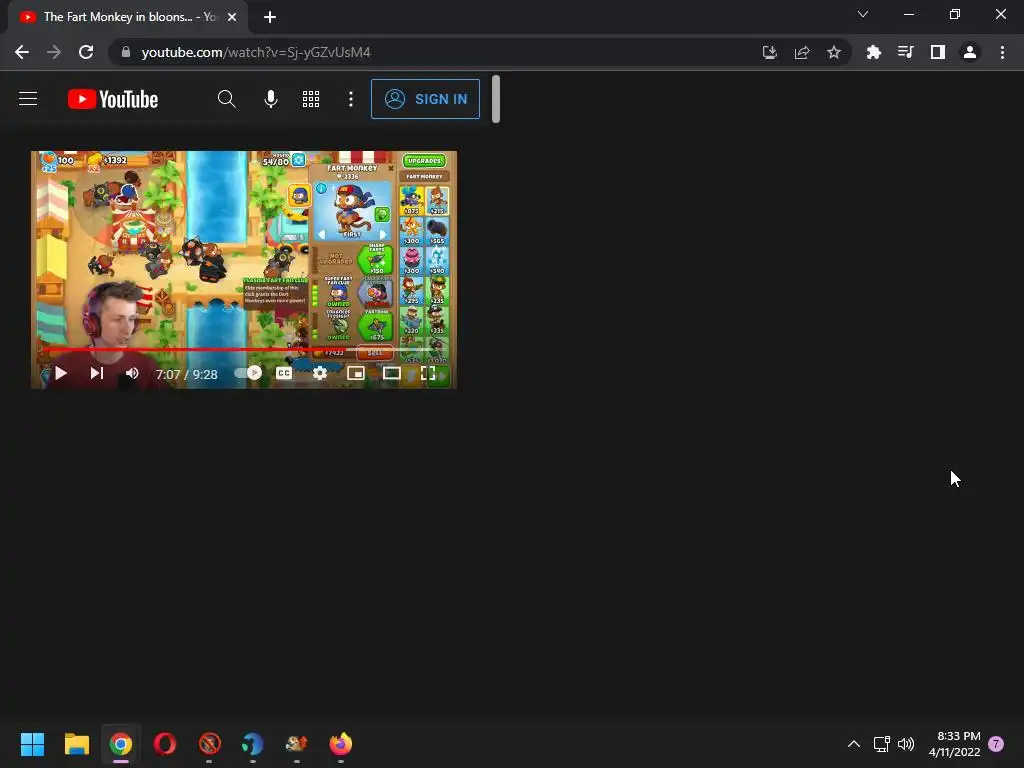Open the volume tray icon
This screenshot has height=768, width=1024.
point(906,744)
